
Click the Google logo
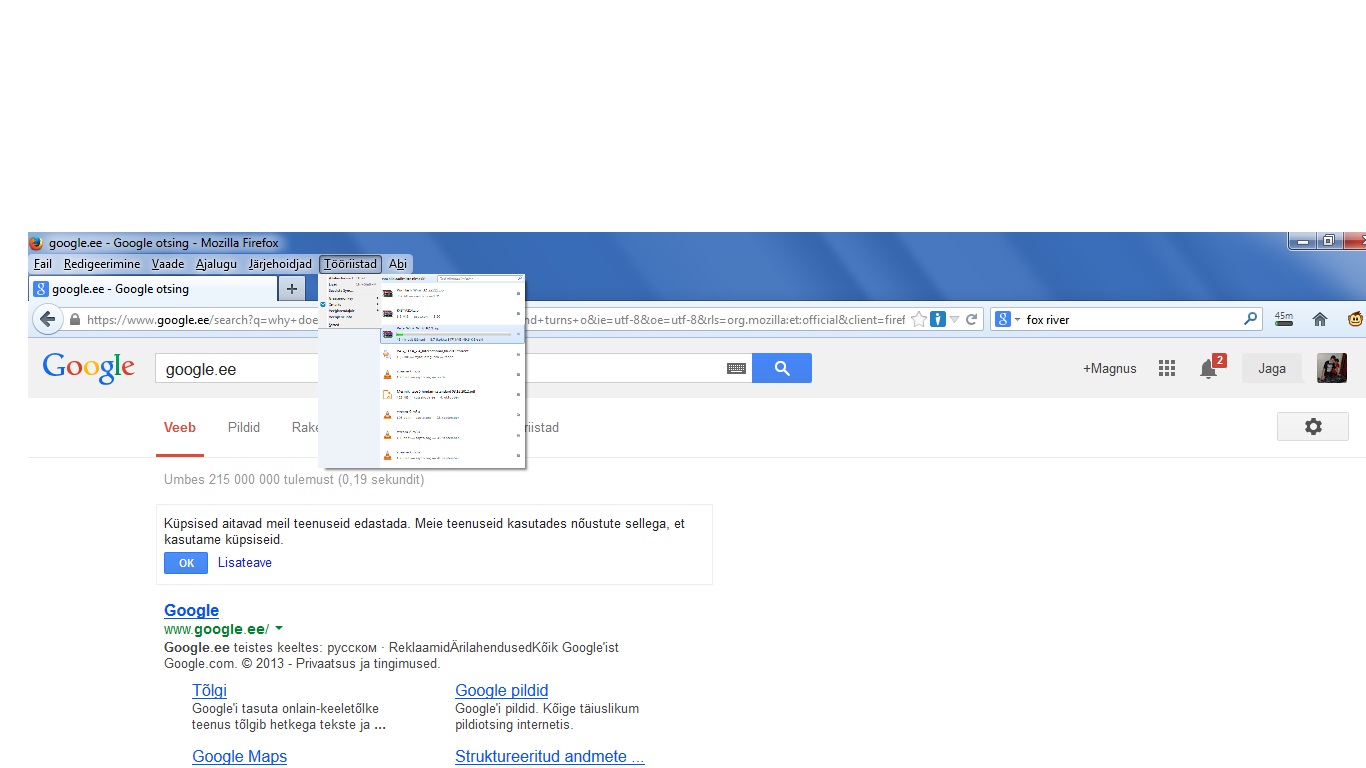pyautogui.click(x=88, y=368)
